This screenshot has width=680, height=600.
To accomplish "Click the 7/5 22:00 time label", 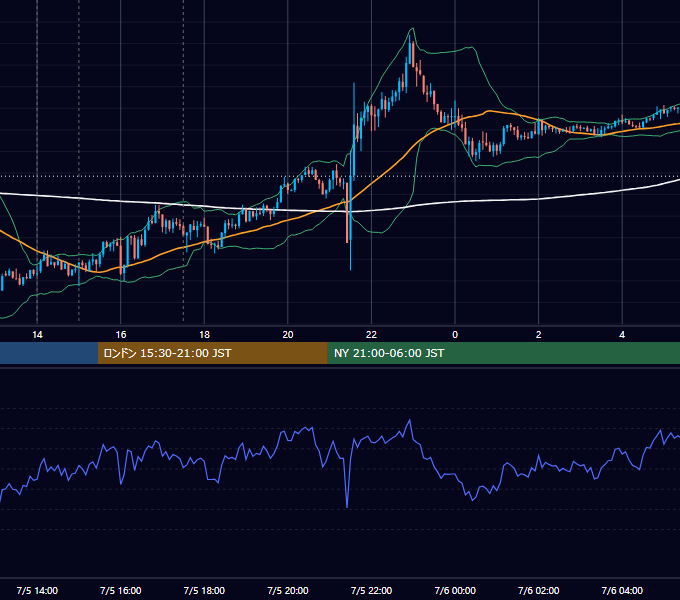I will coord(371,590).
